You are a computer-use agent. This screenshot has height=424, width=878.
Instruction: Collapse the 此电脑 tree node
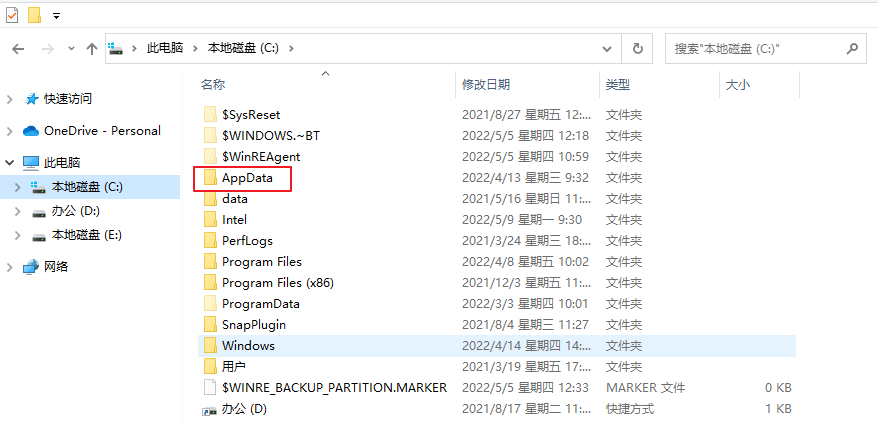tap(10, 162)
